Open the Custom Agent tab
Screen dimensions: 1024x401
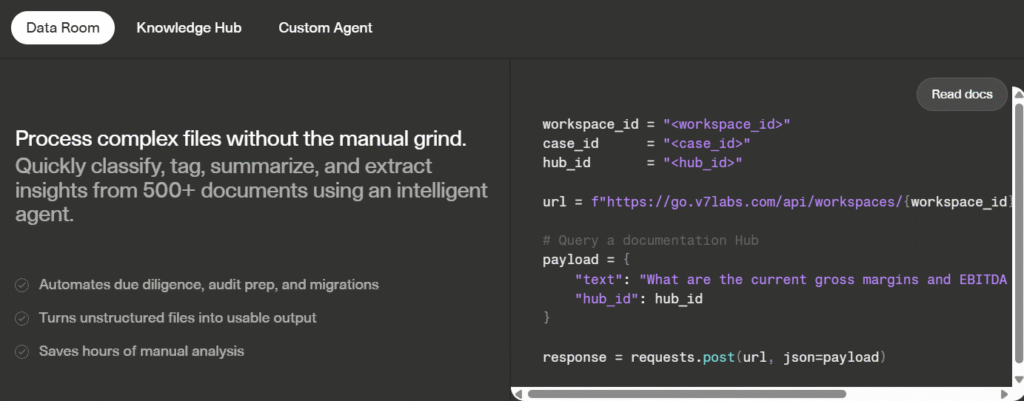tap(325, 27)
